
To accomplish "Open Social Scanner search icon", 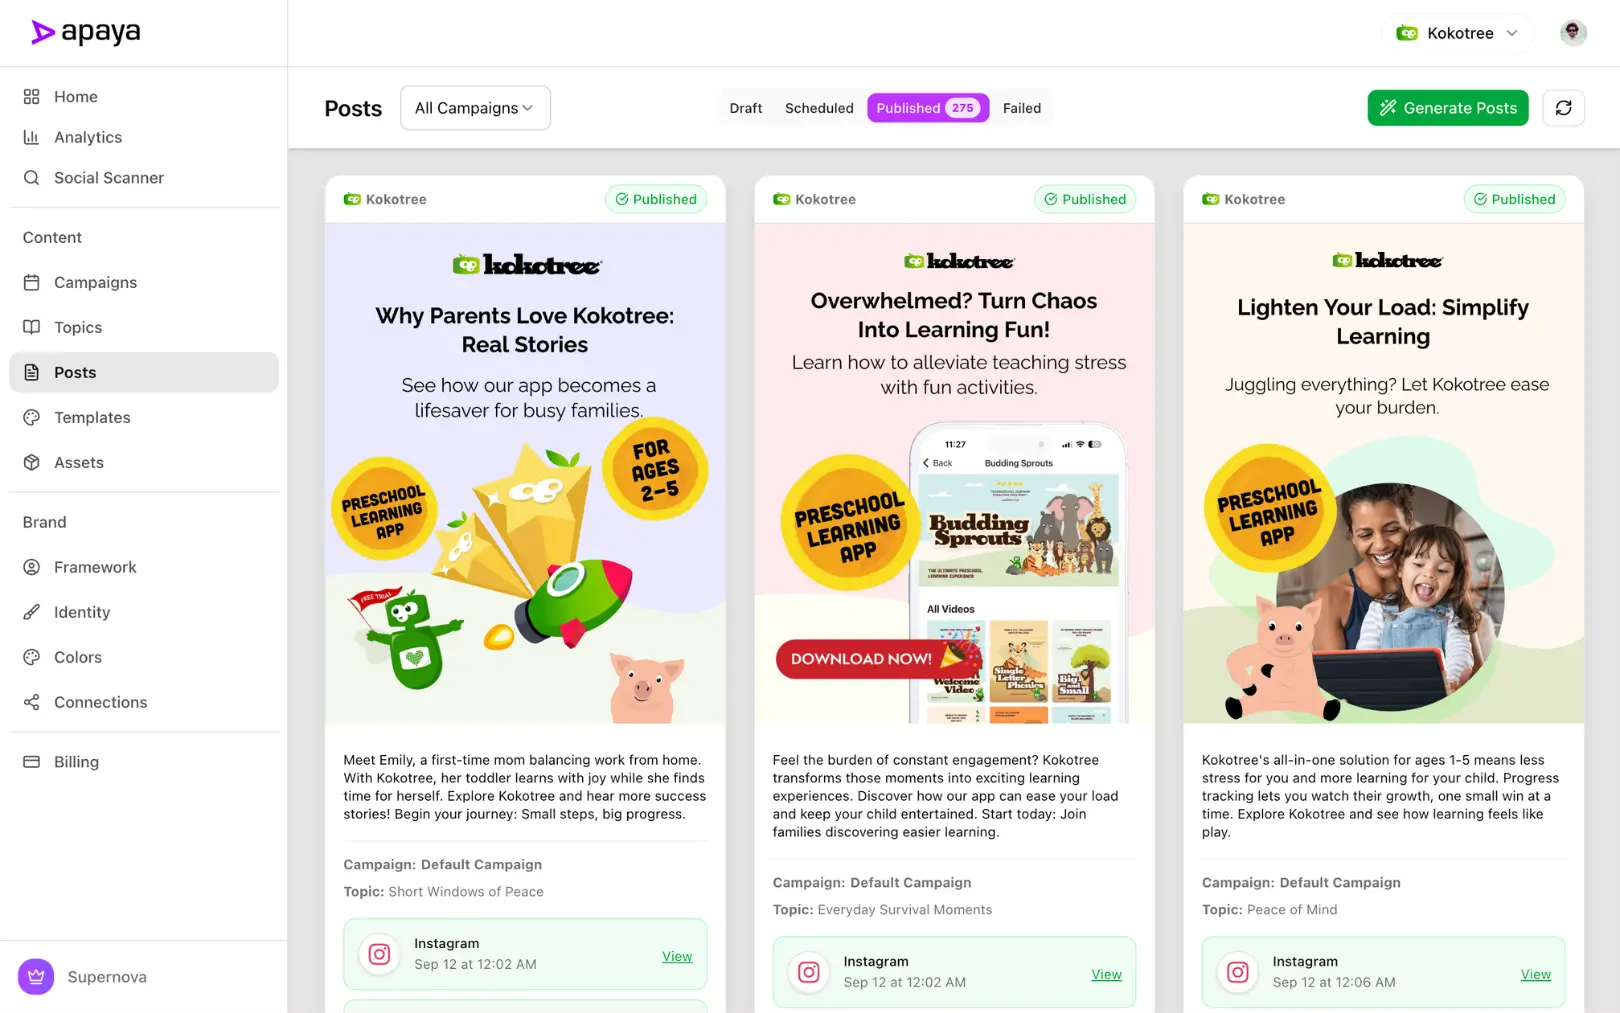I will pyautogui.click(x=32, y=177).
